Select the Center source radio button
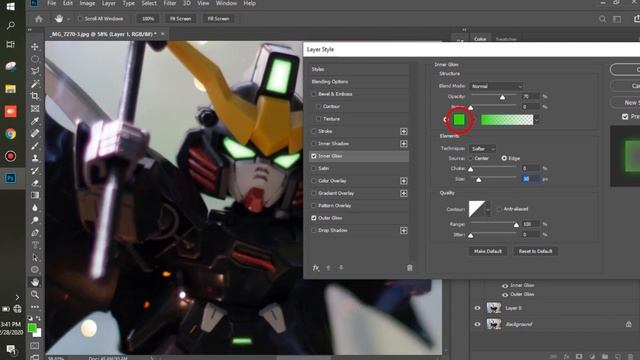Image resolution: width=640 pixels, height=360 pixels. (x=471, y=158)
